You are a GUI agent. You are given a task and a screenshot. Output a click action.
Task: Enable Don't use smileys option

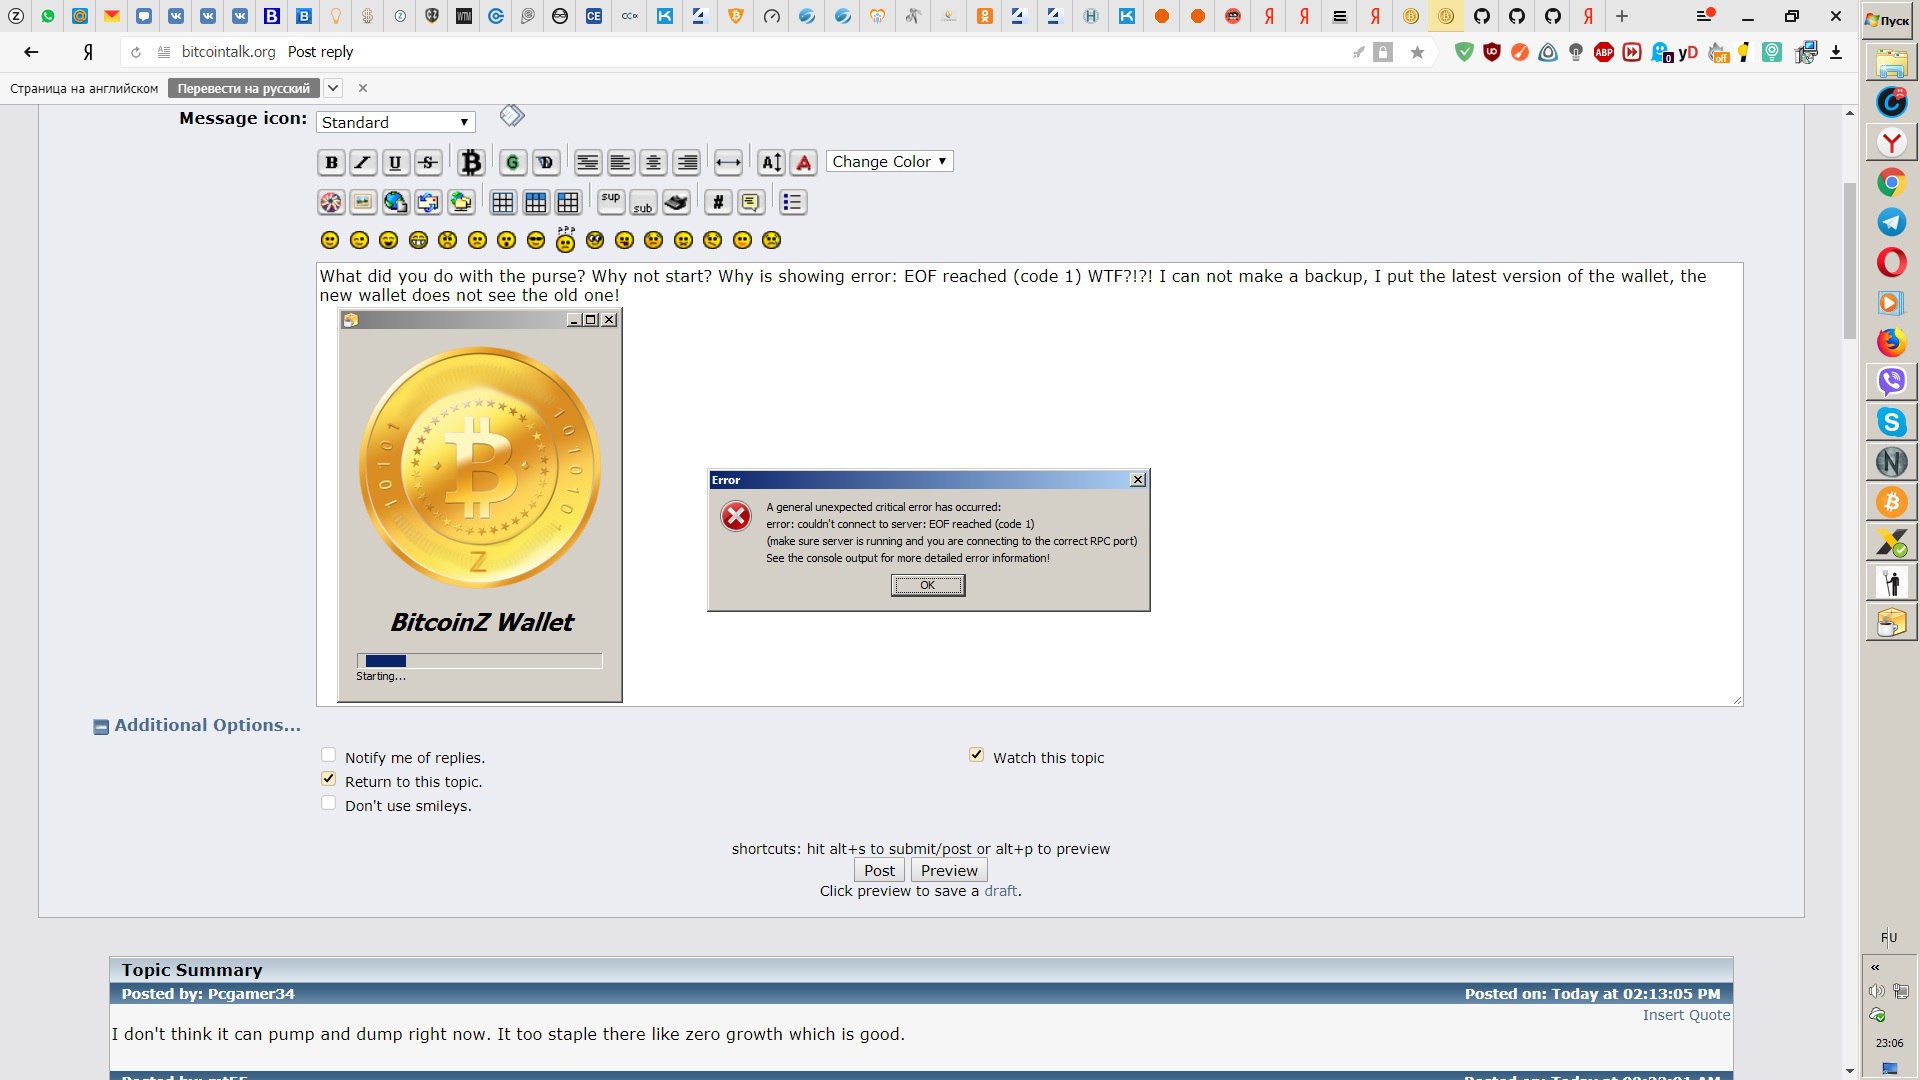click(x=328, y=803)
